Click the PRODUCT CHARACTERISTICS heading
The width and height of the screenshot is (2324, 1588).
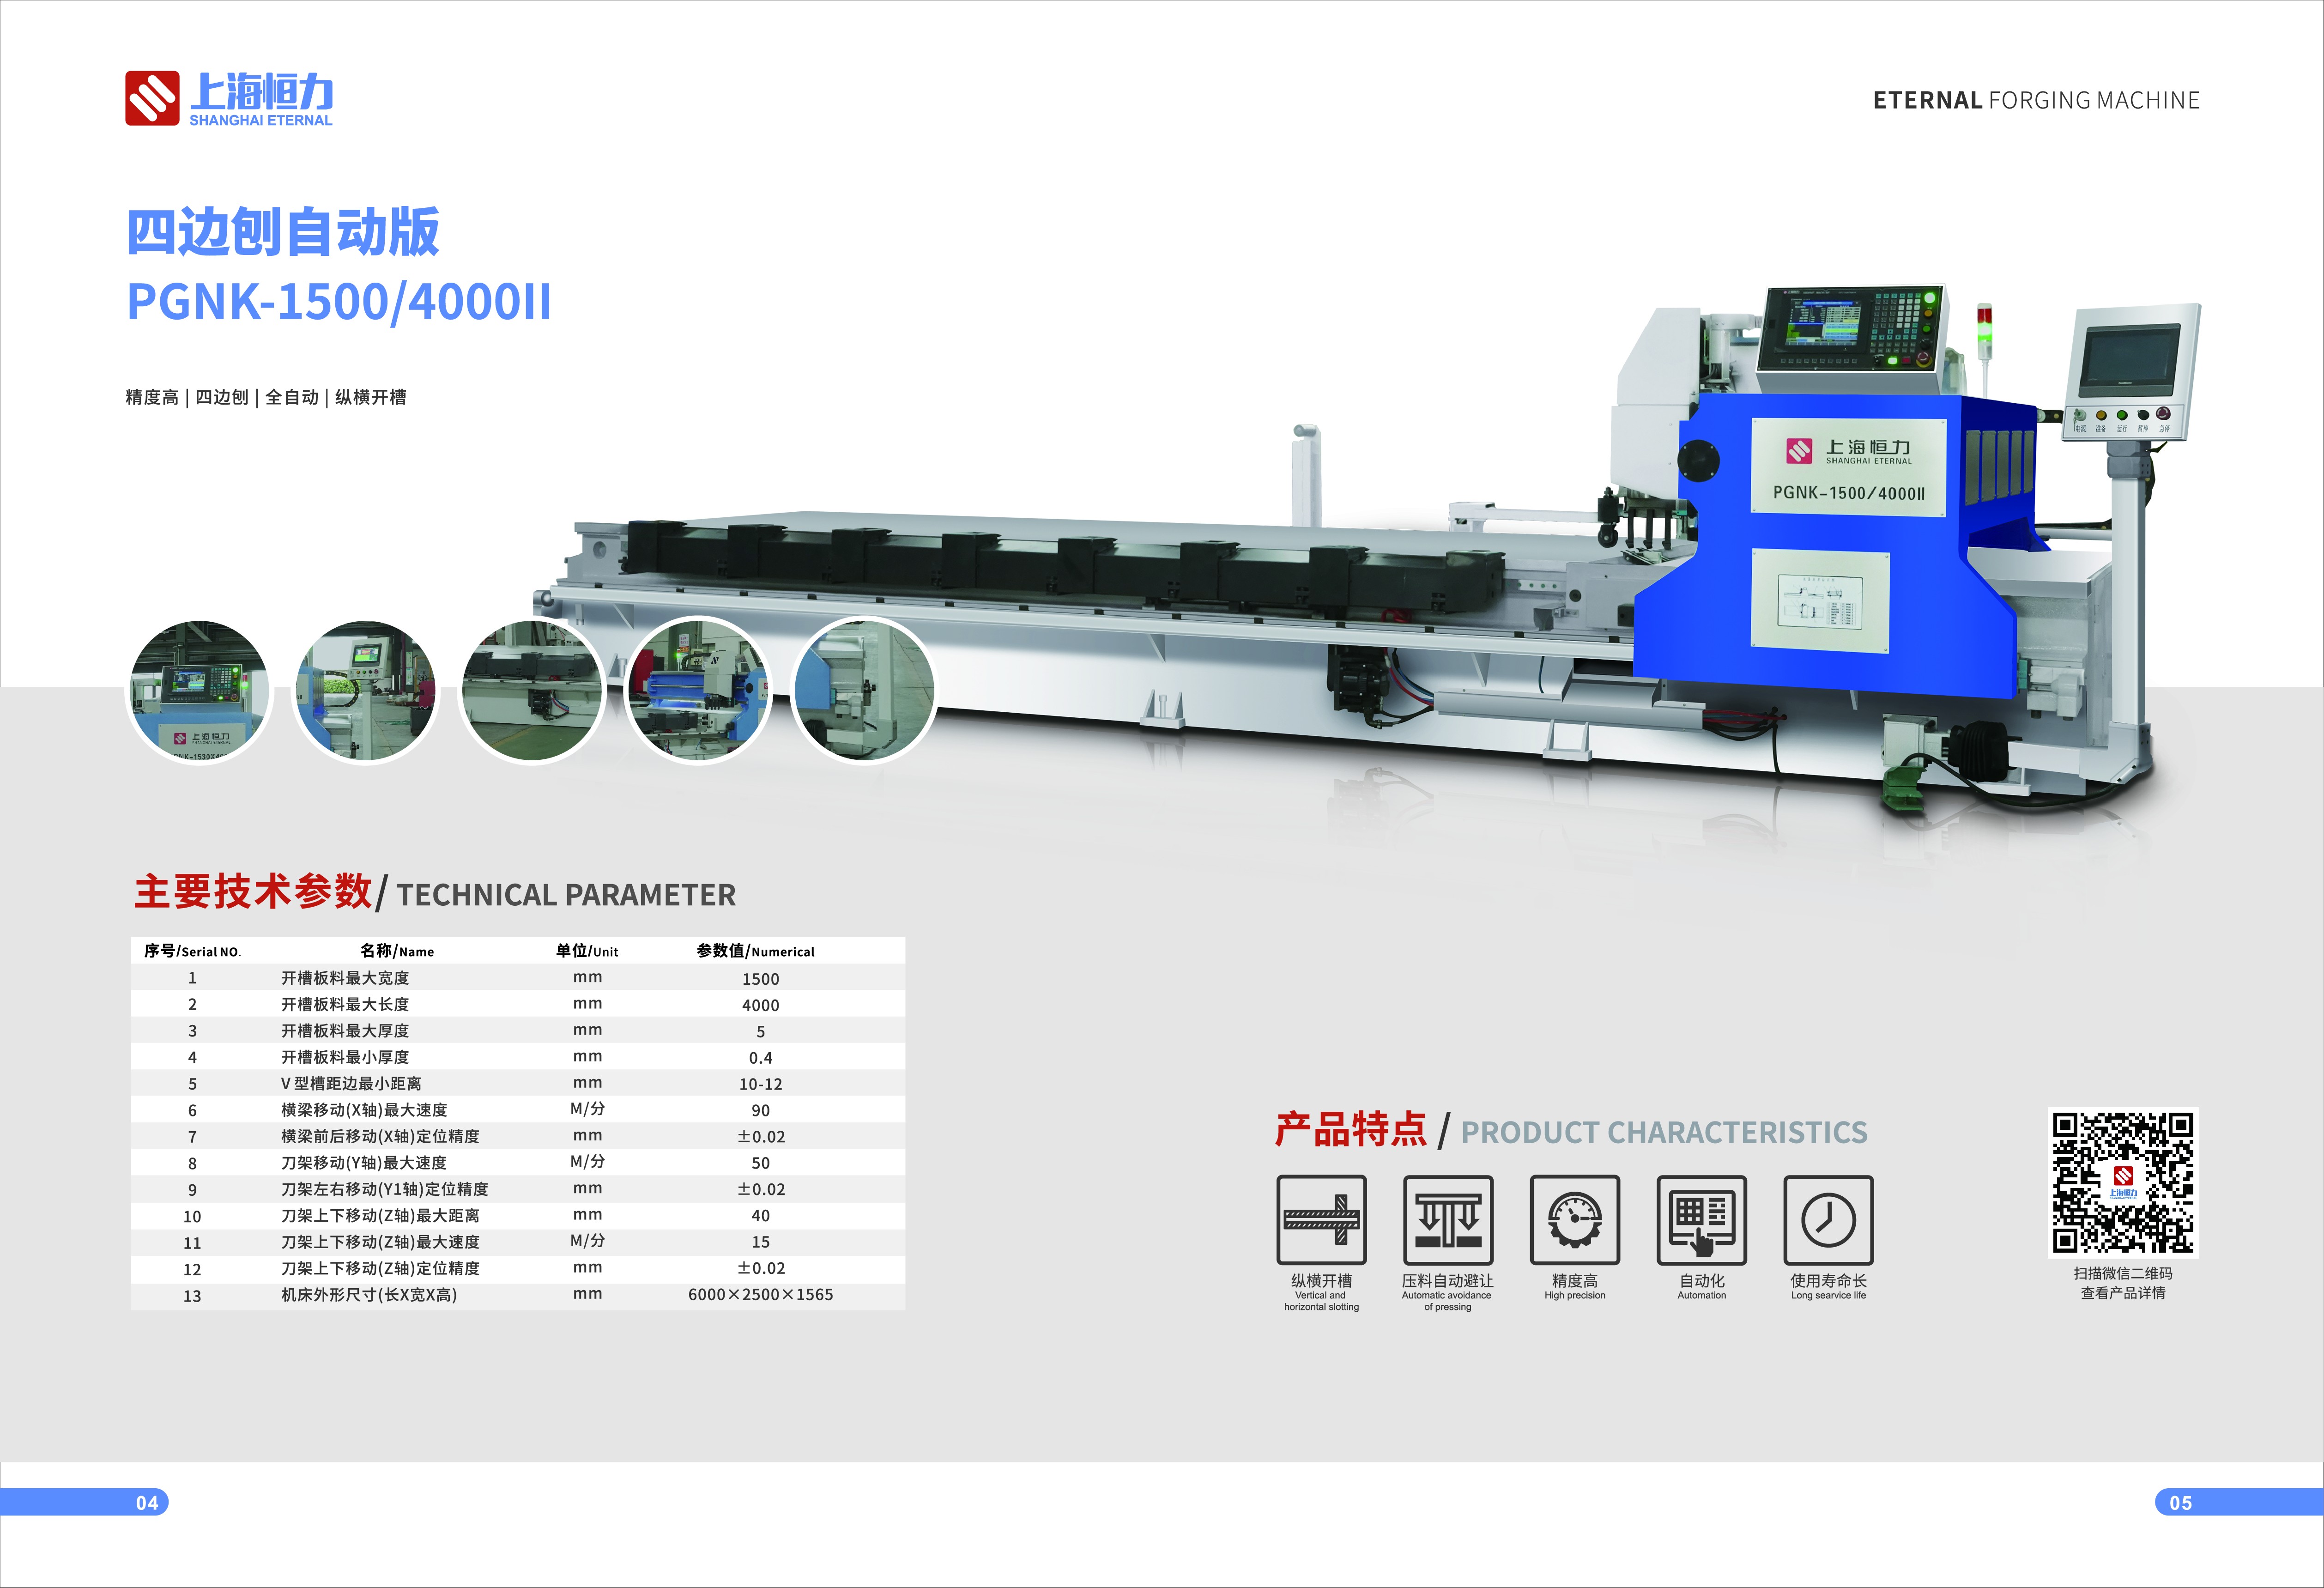click(x=1664, y=1132)
